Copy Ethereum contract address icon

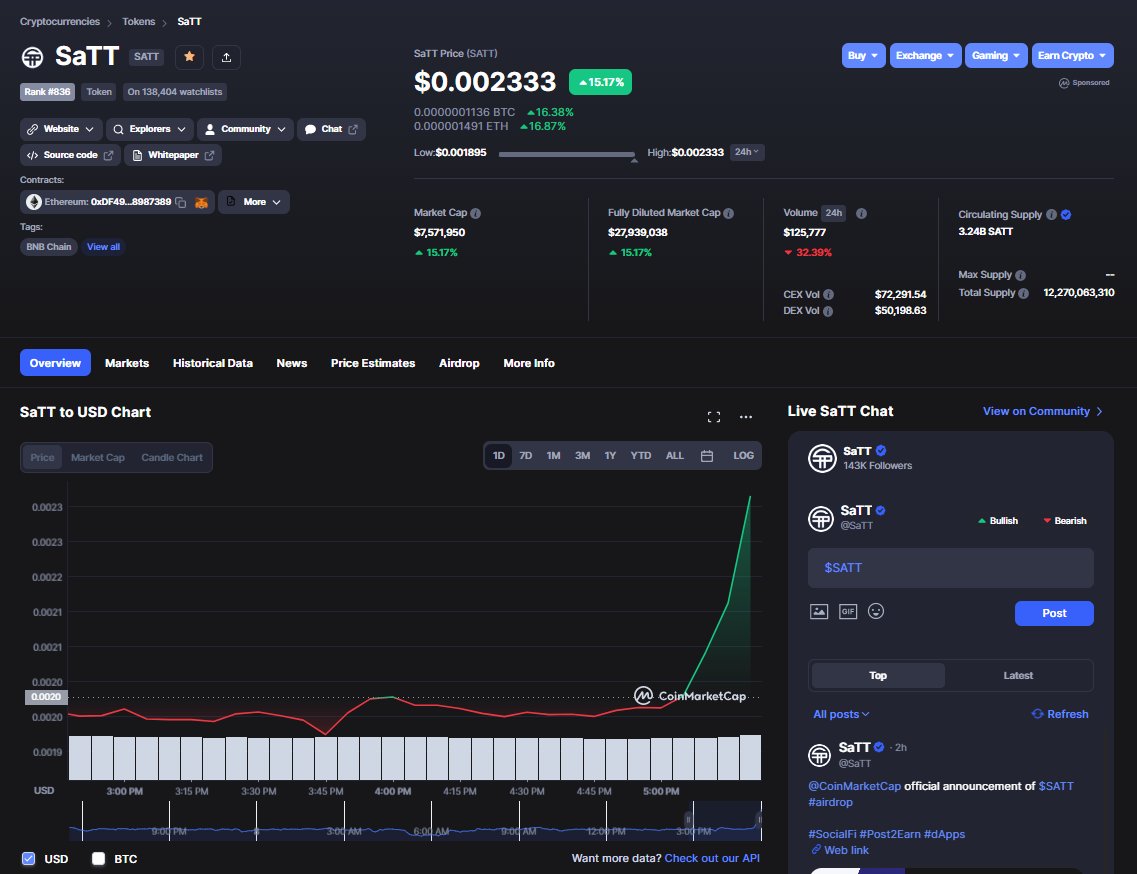coord(181,202)
